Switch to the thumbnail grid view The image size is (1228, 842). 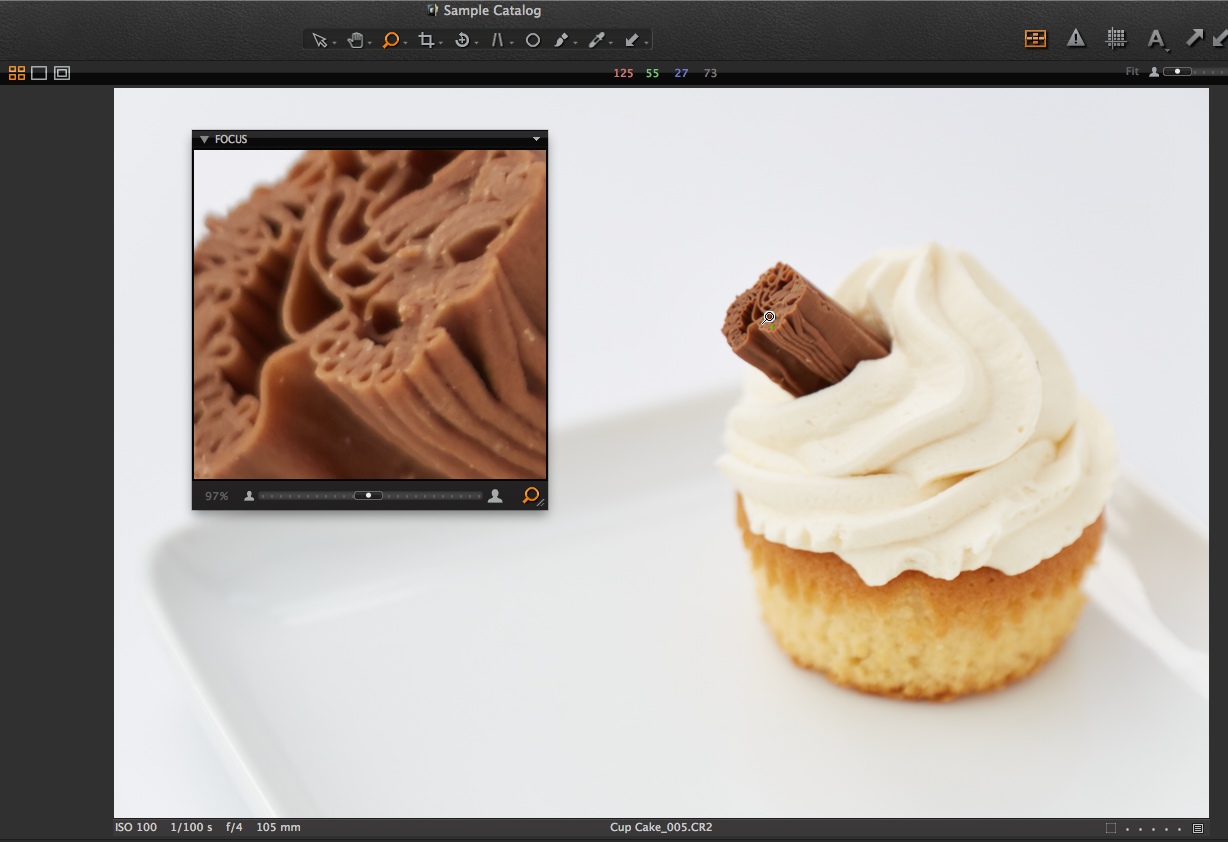pos(16,73)
